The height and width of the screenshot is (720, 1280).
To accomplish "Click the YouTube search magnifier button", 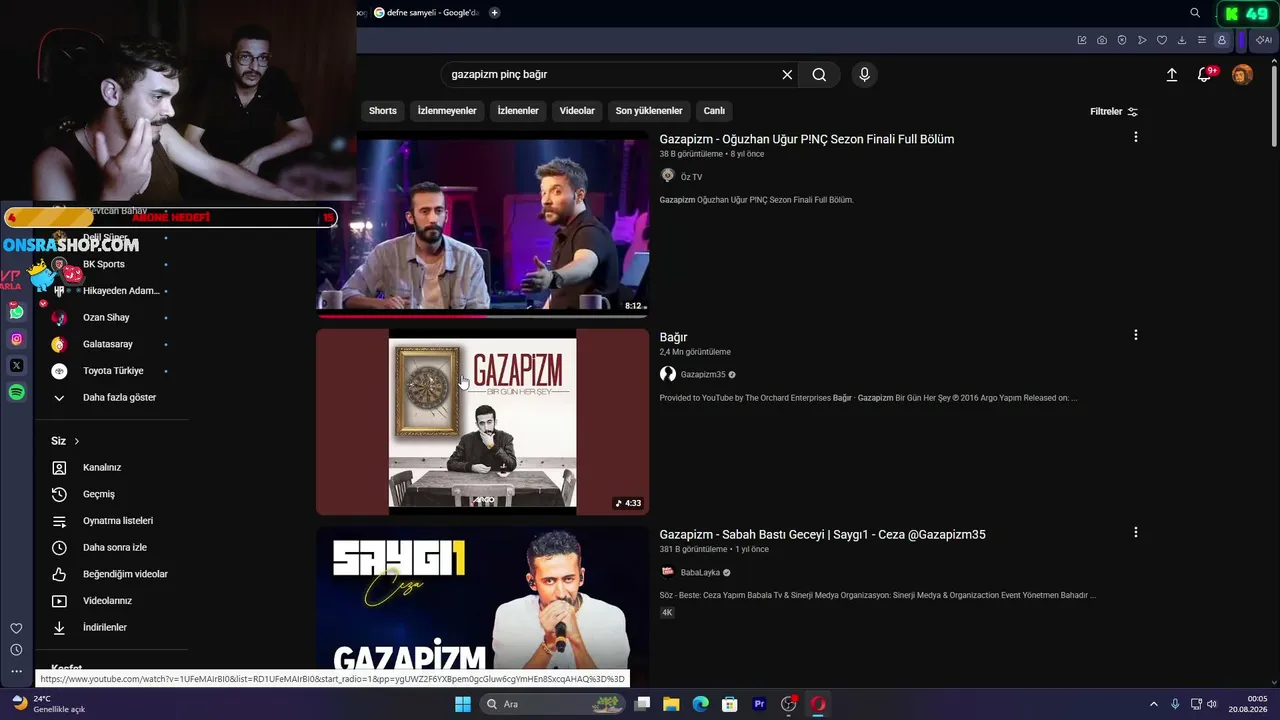I will pos(819,75).
